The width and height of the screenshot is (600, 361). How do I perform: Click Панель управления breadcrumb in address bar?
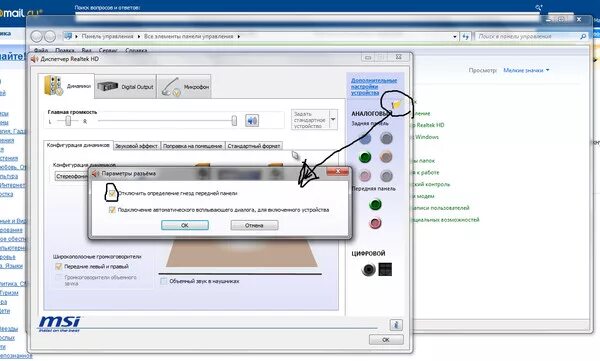[107, 36]
